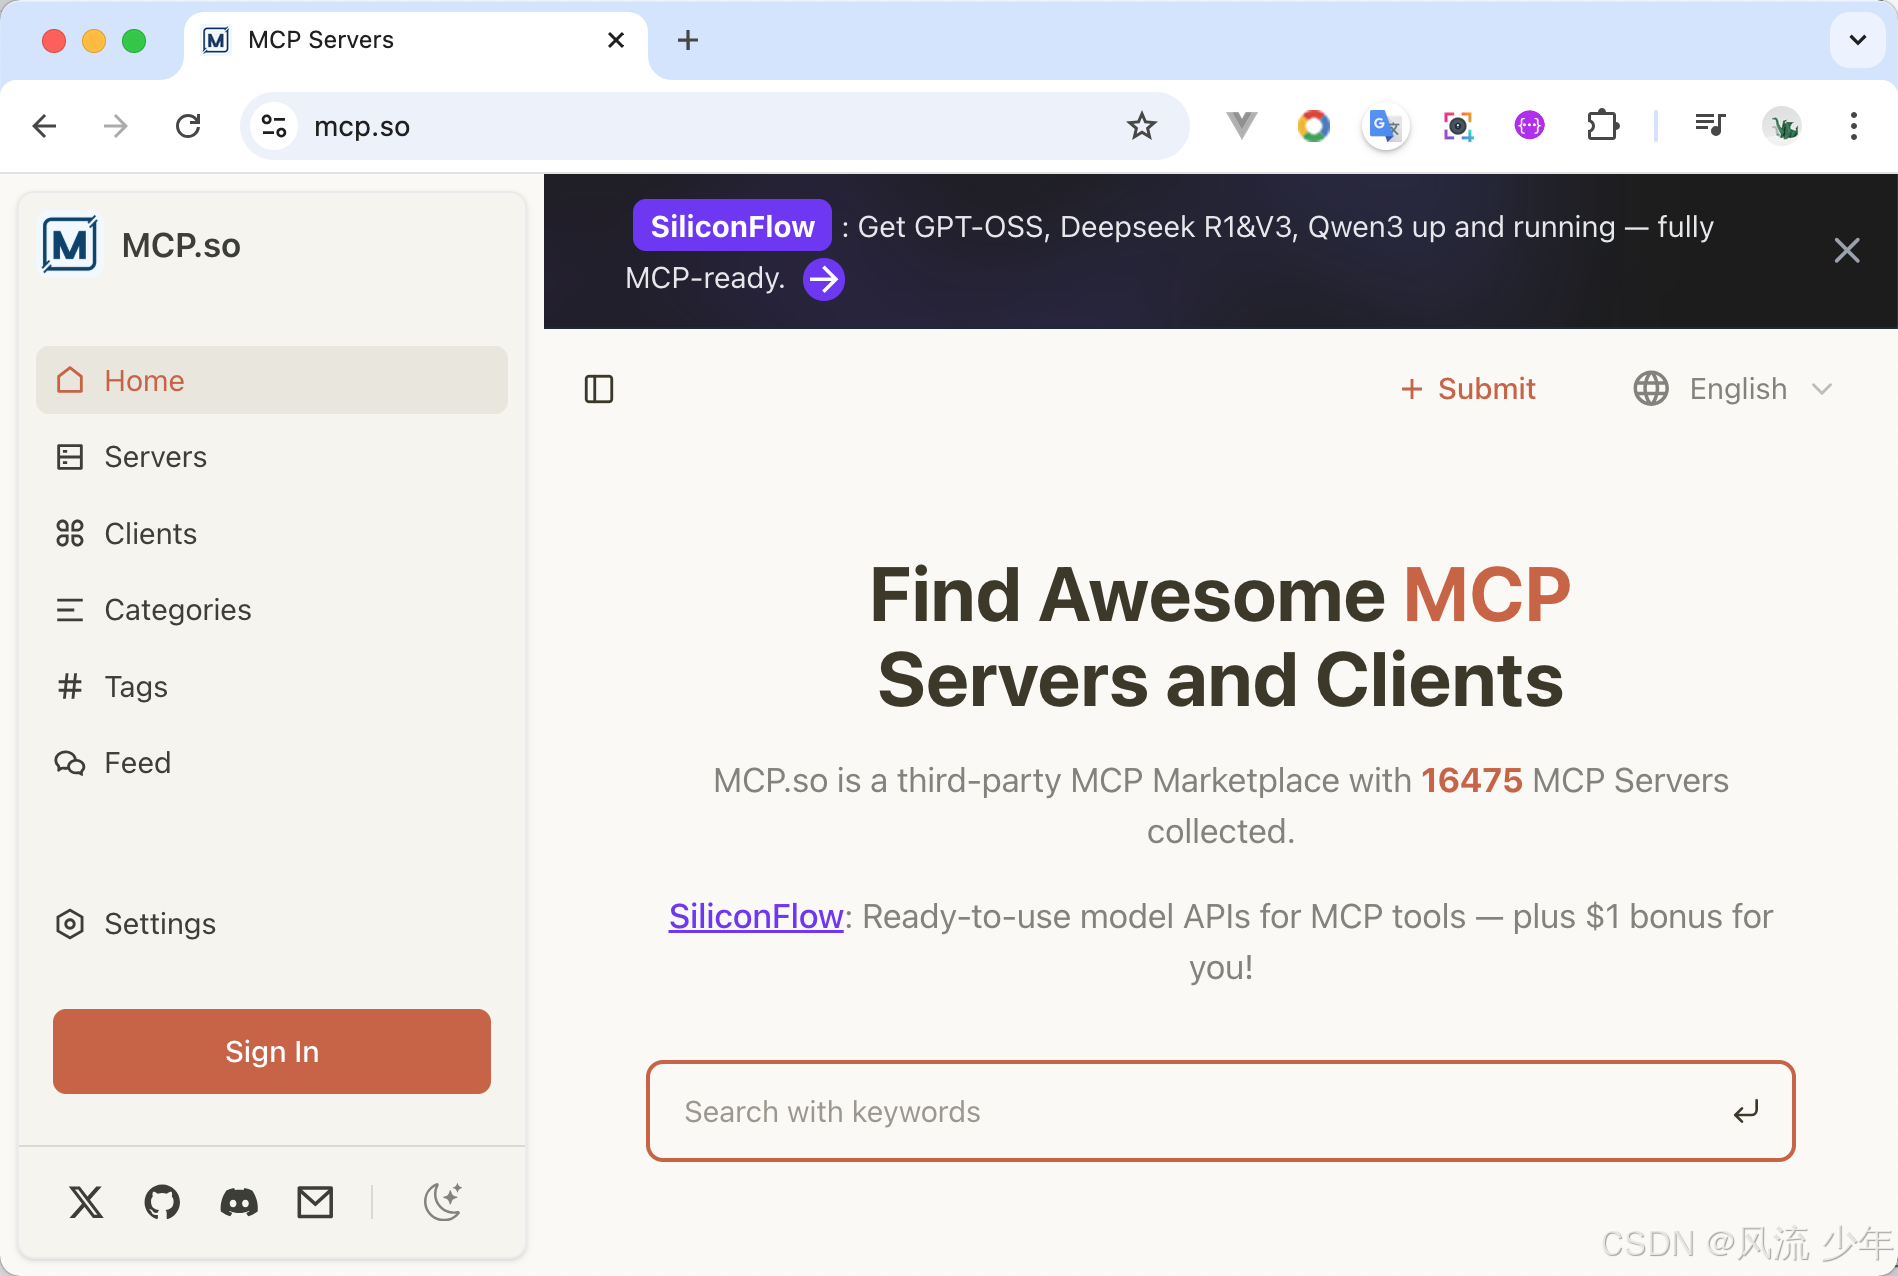
Task: Dismiss the SiliconFlow banner
Action: pos(1847,250)
